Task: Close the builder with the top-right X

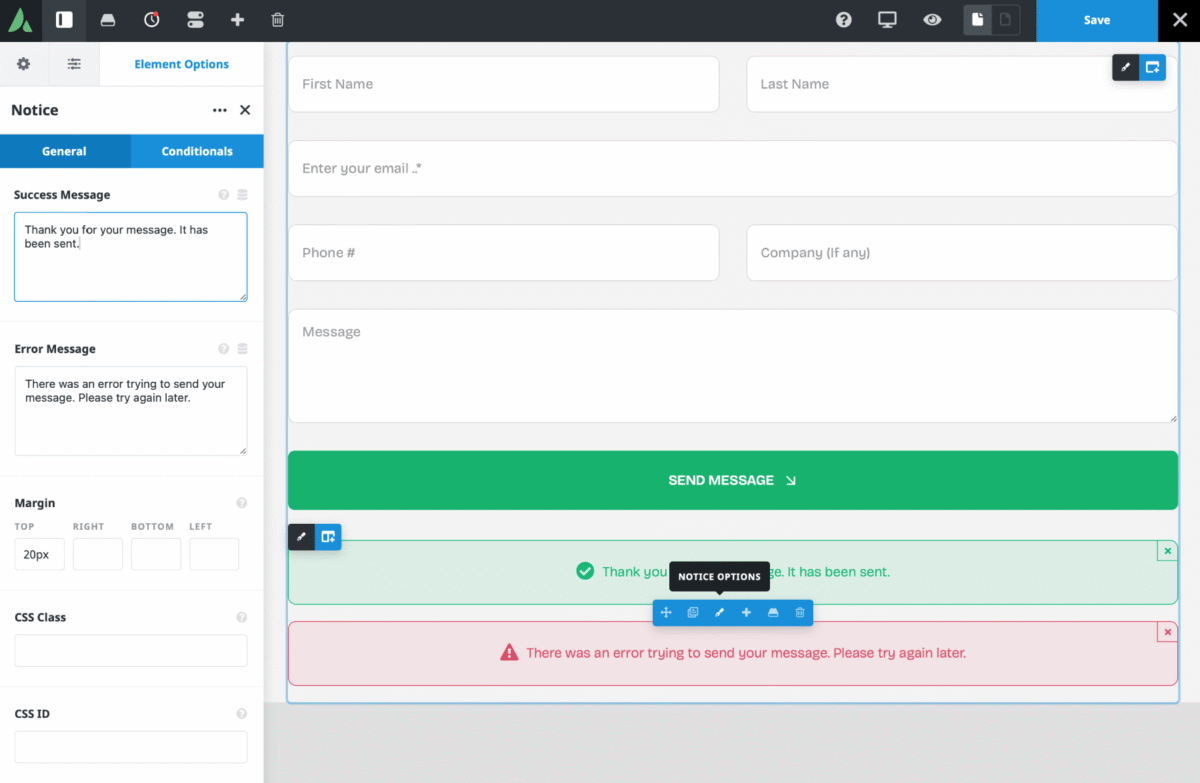Action: coord(1179,20)
